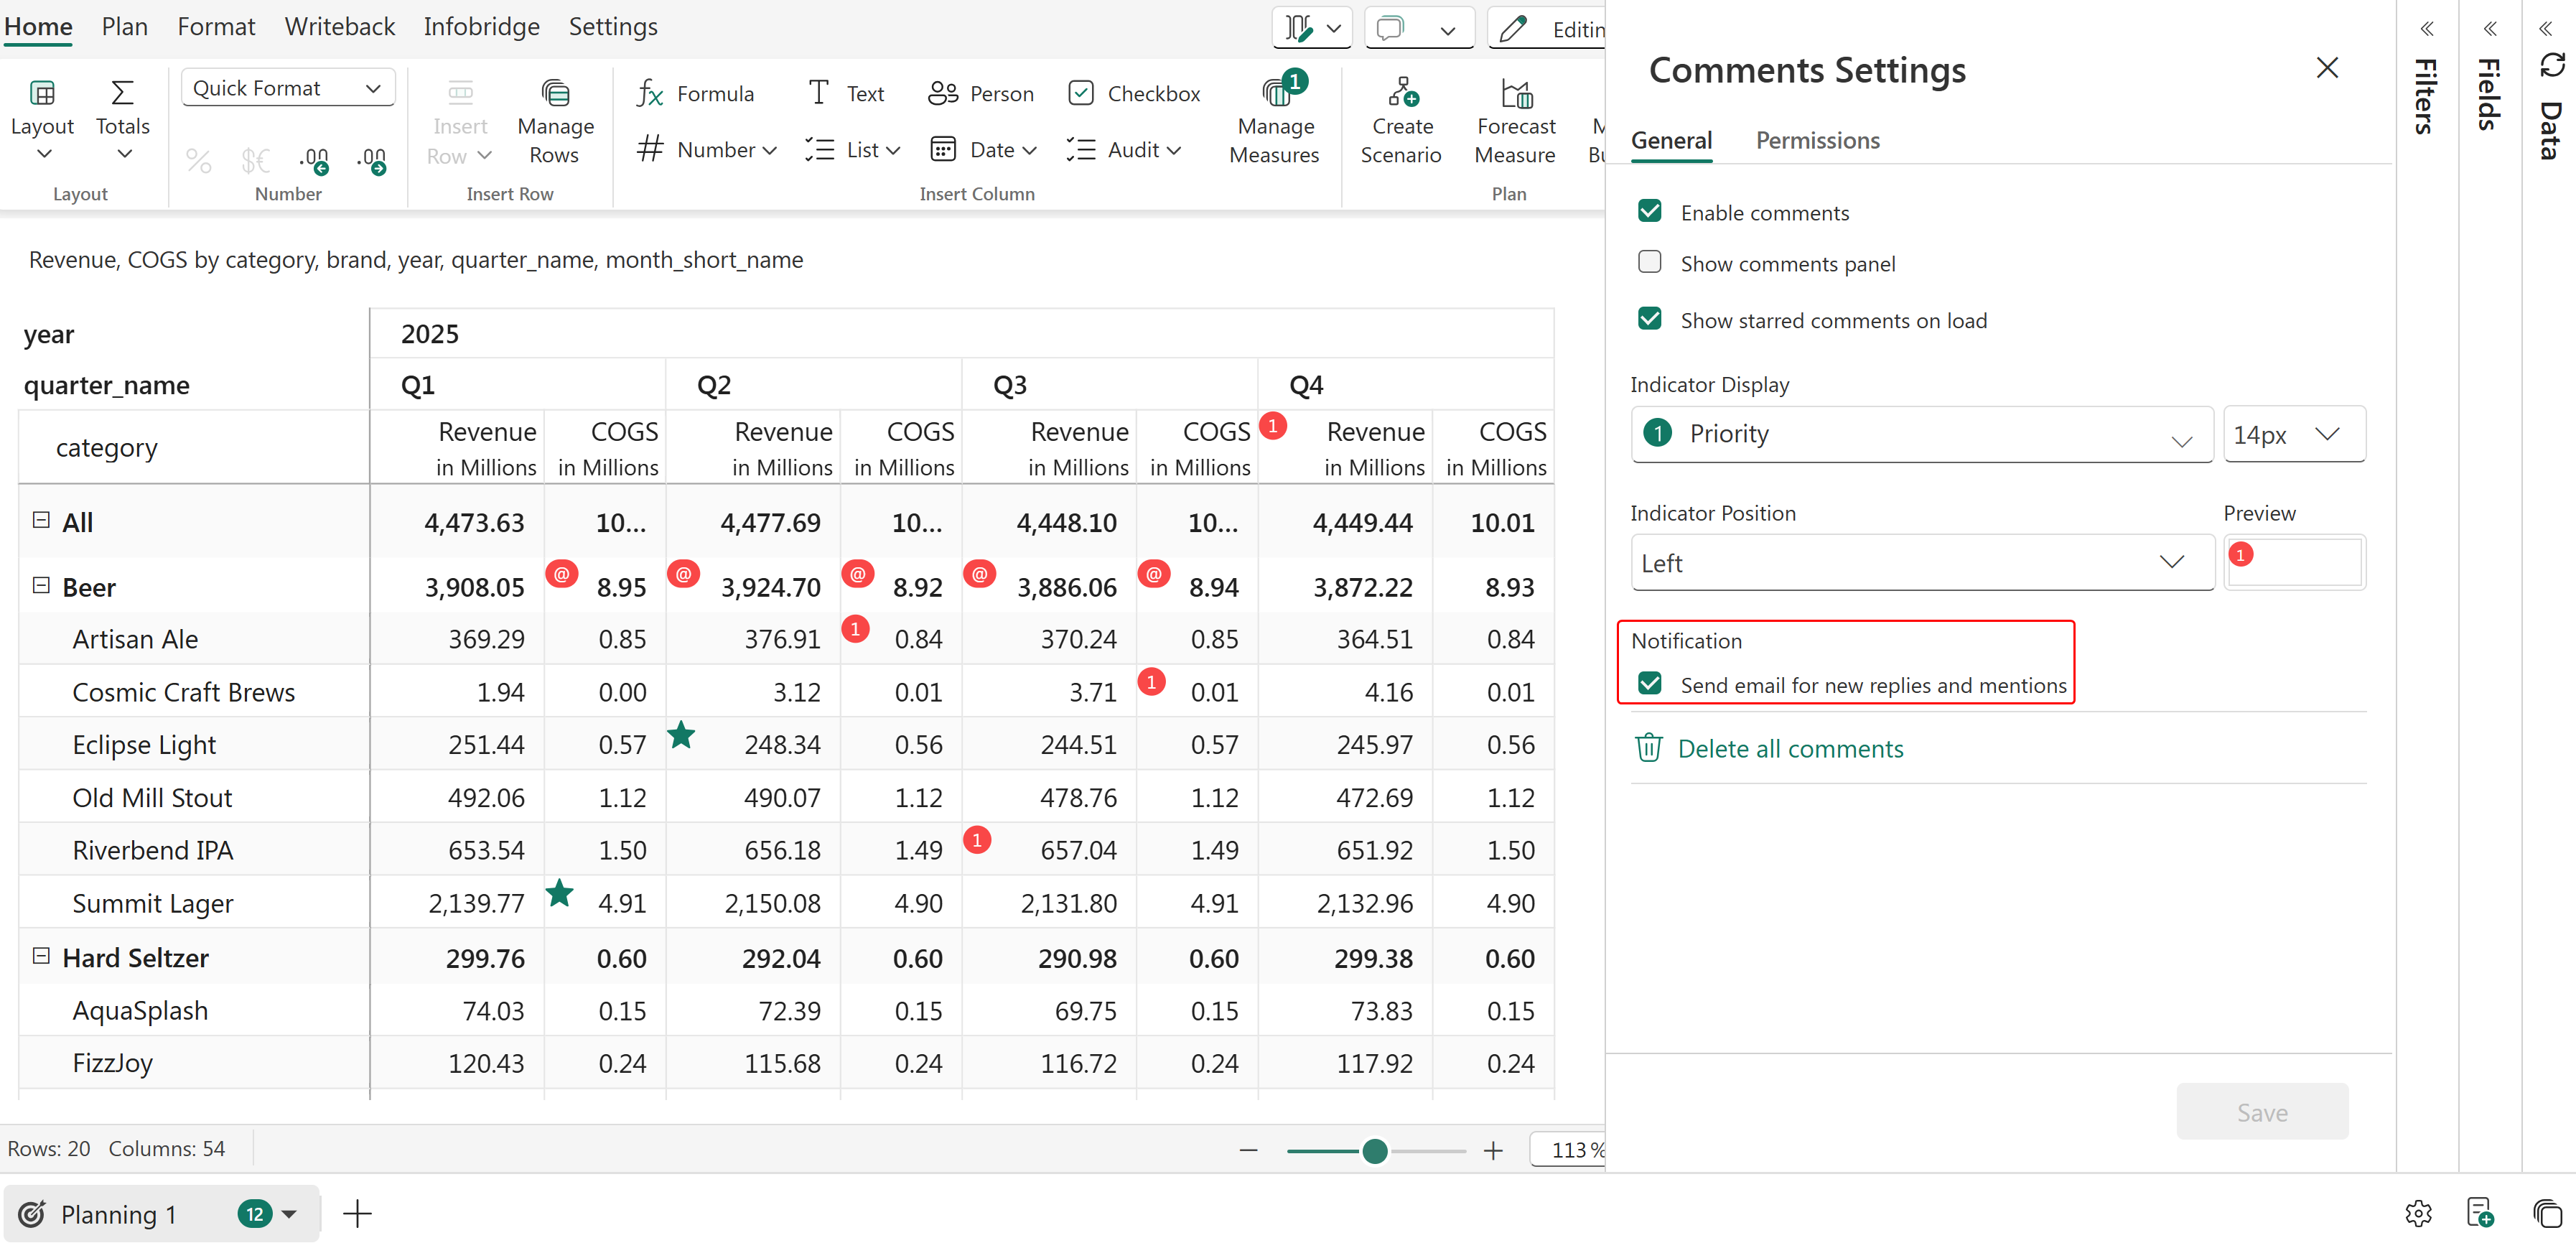Image resolution: width=2576 pixels, height=1243 pixels.
Task: Open the Writeback menu tab
Action: tap(339, 27)
